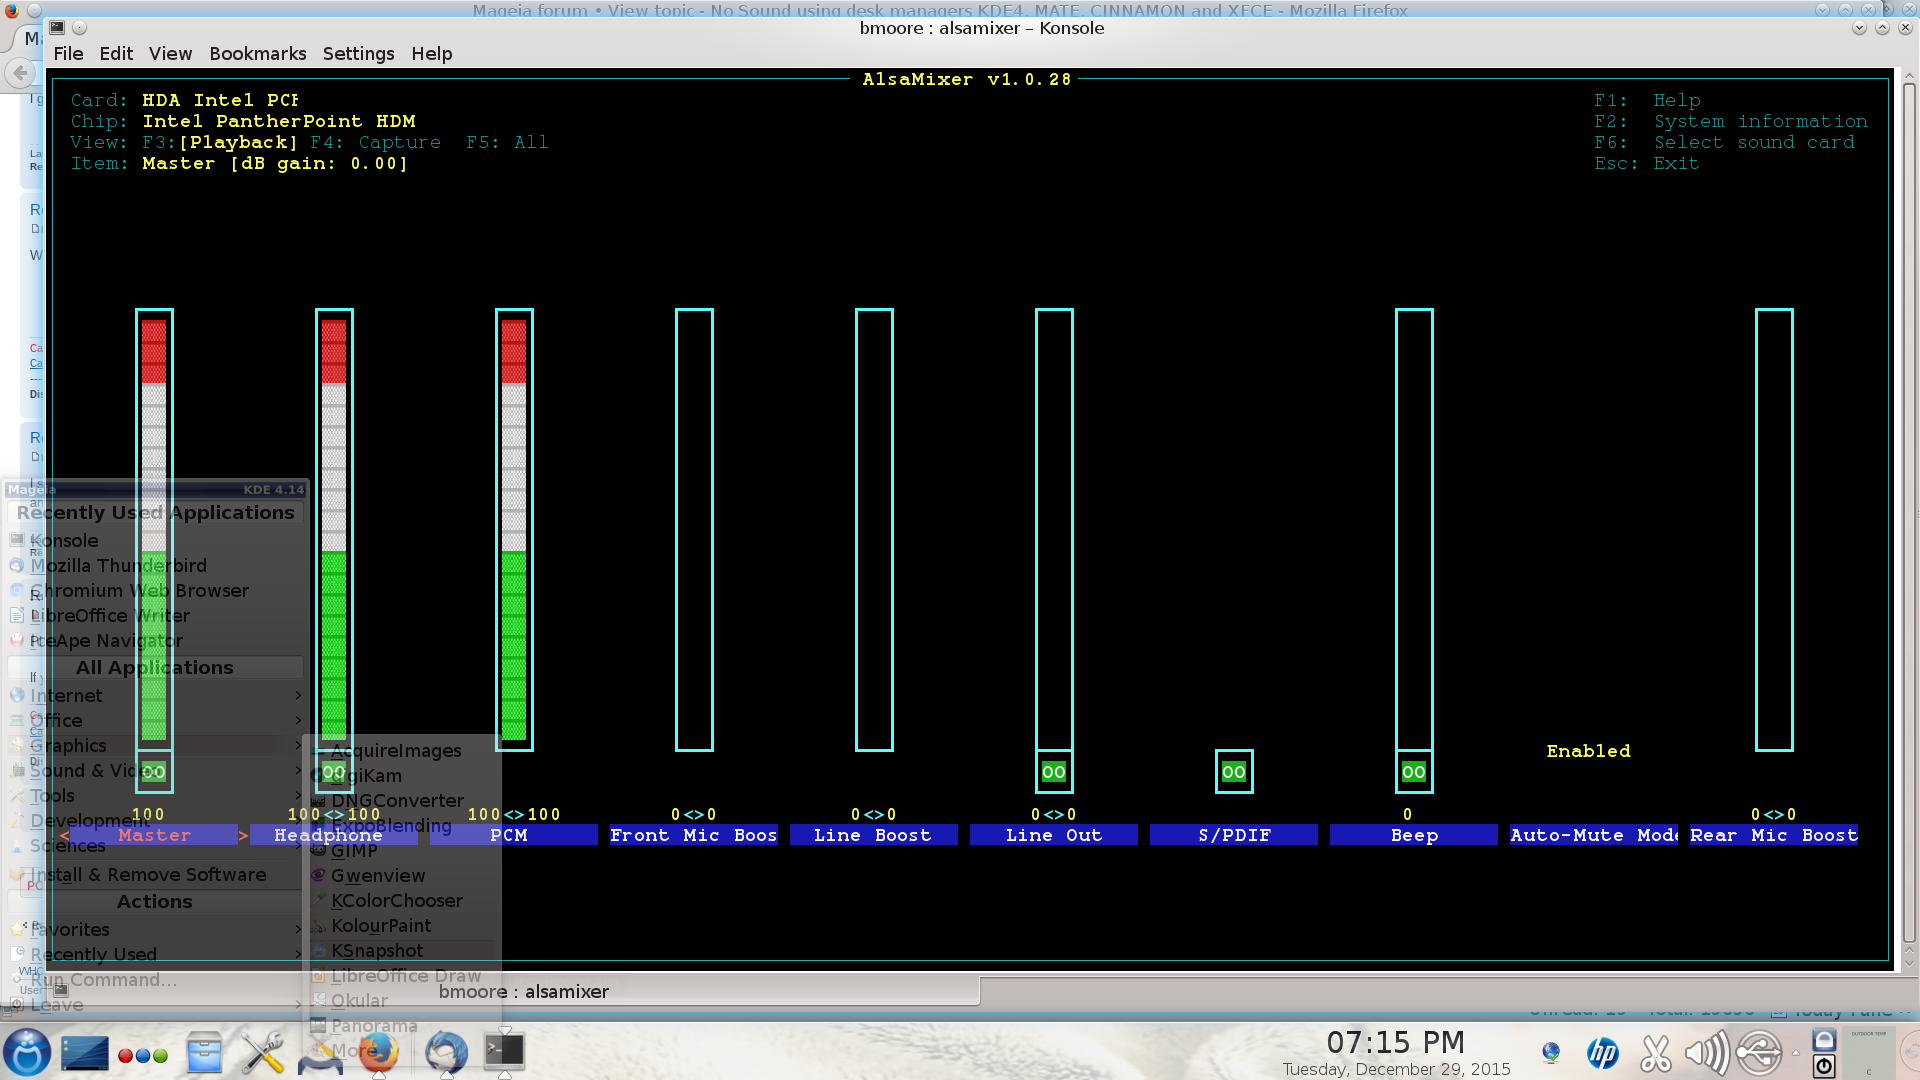Click the Rear Mic Boost level bar
Image resolution: width=1920 pixels, height=1080 pixels.
click(1774, 530)
